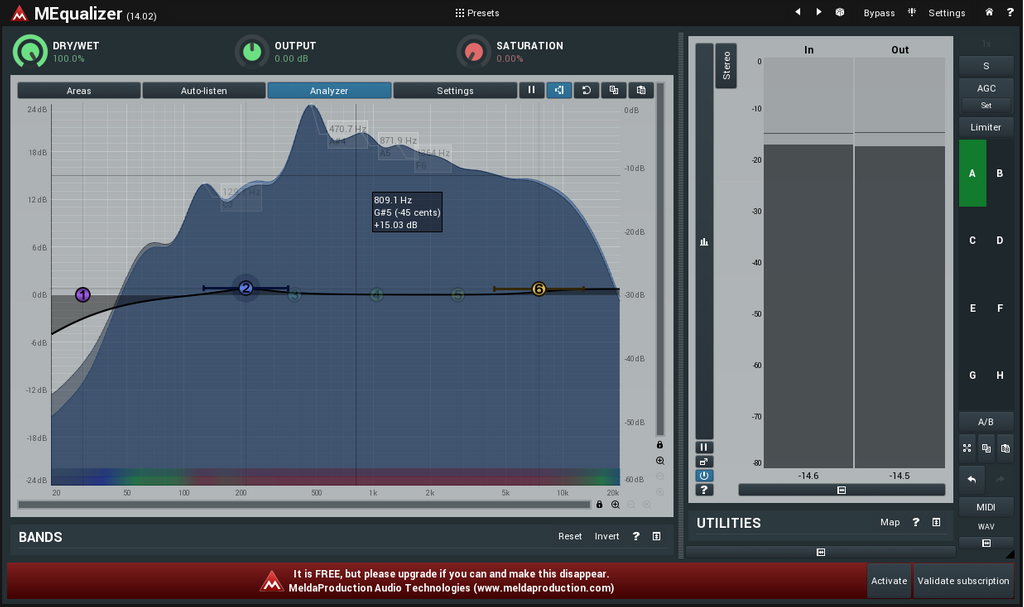Image resolution: width=1024 pixels, height=607 pixels.
Task: Click the dice randomize icon
Action: [840, 12]
